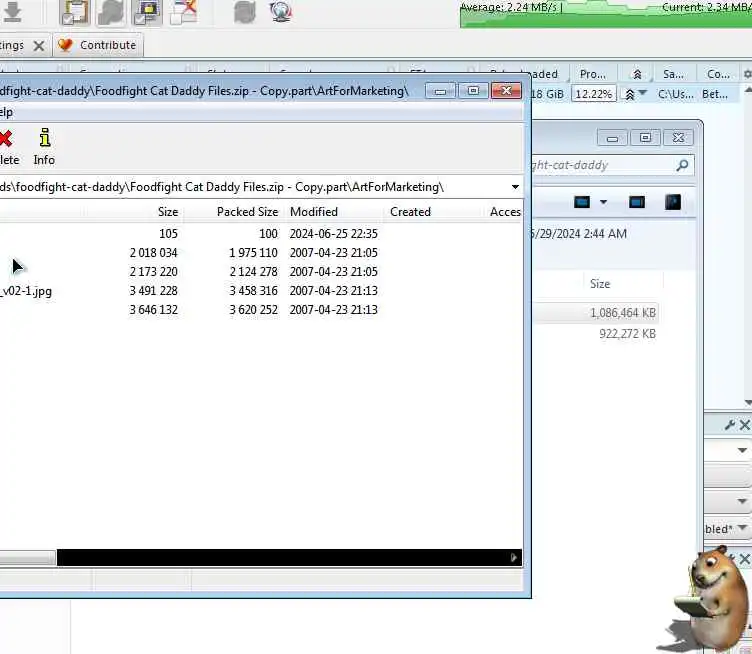
Task: Open the Explorer view options dropdown arrow
Action: pos(603,202)
